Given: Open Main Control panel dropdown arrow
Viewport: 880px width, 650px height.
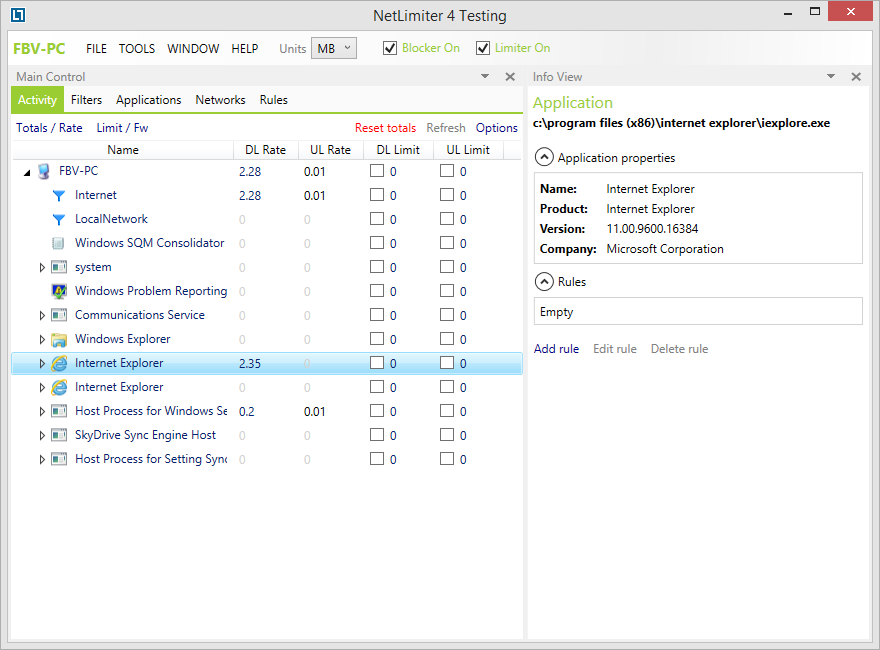Looking at the screenshot, I should pyautogui.click(x=485, y=76).
